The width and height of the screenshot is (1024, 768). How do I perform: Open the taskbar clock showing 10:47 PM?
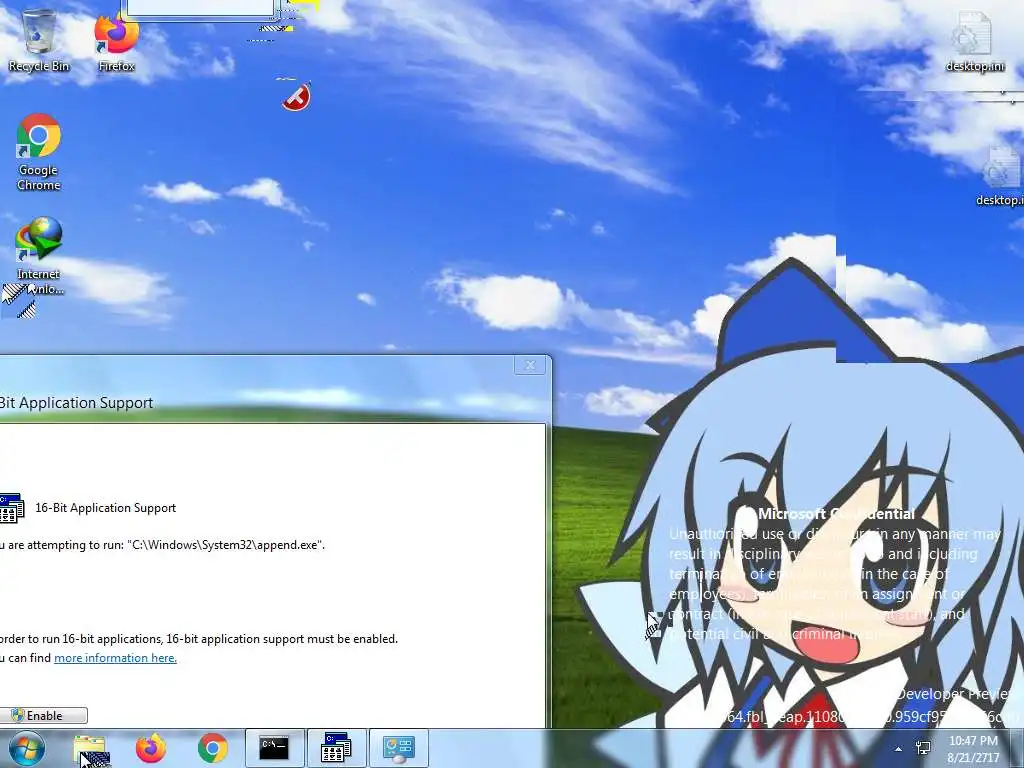[973, 749]
